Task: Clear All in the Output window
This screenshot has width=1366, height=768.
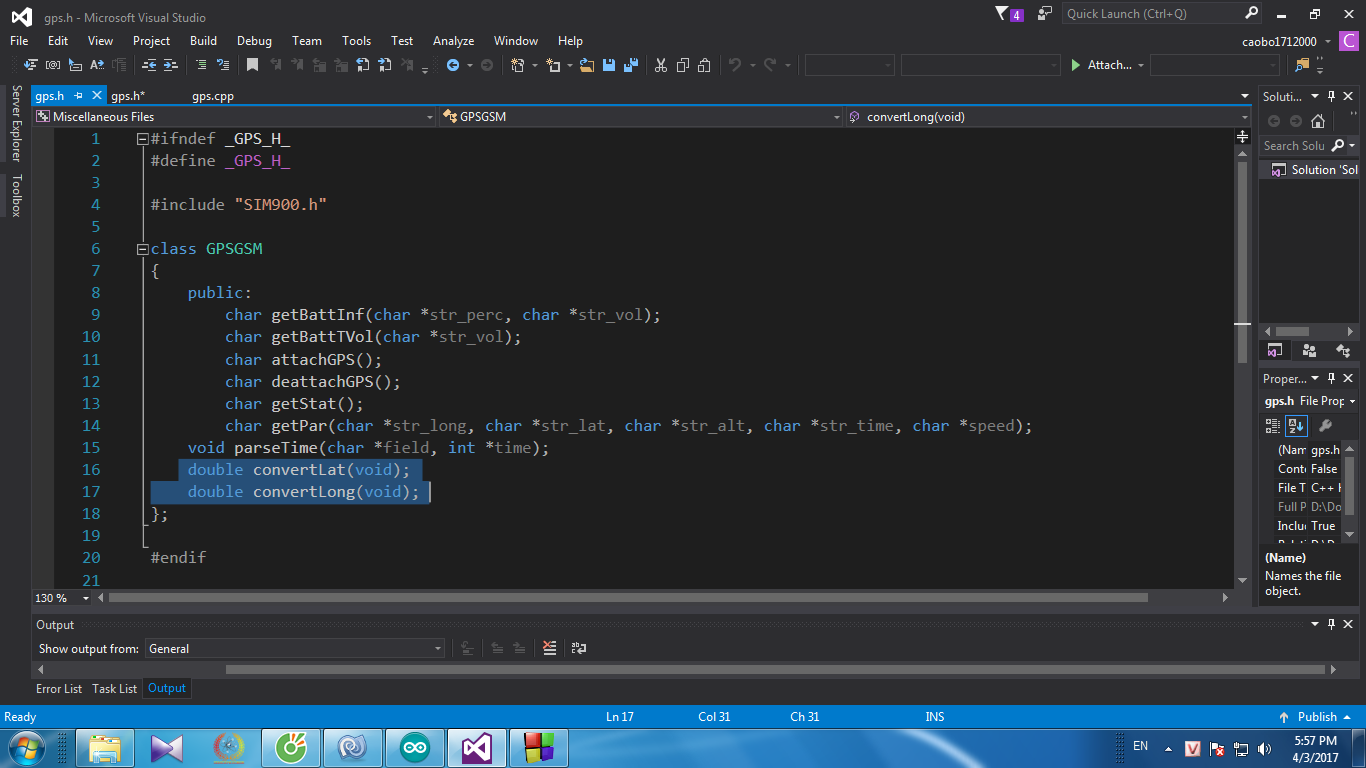Action: 549,648
